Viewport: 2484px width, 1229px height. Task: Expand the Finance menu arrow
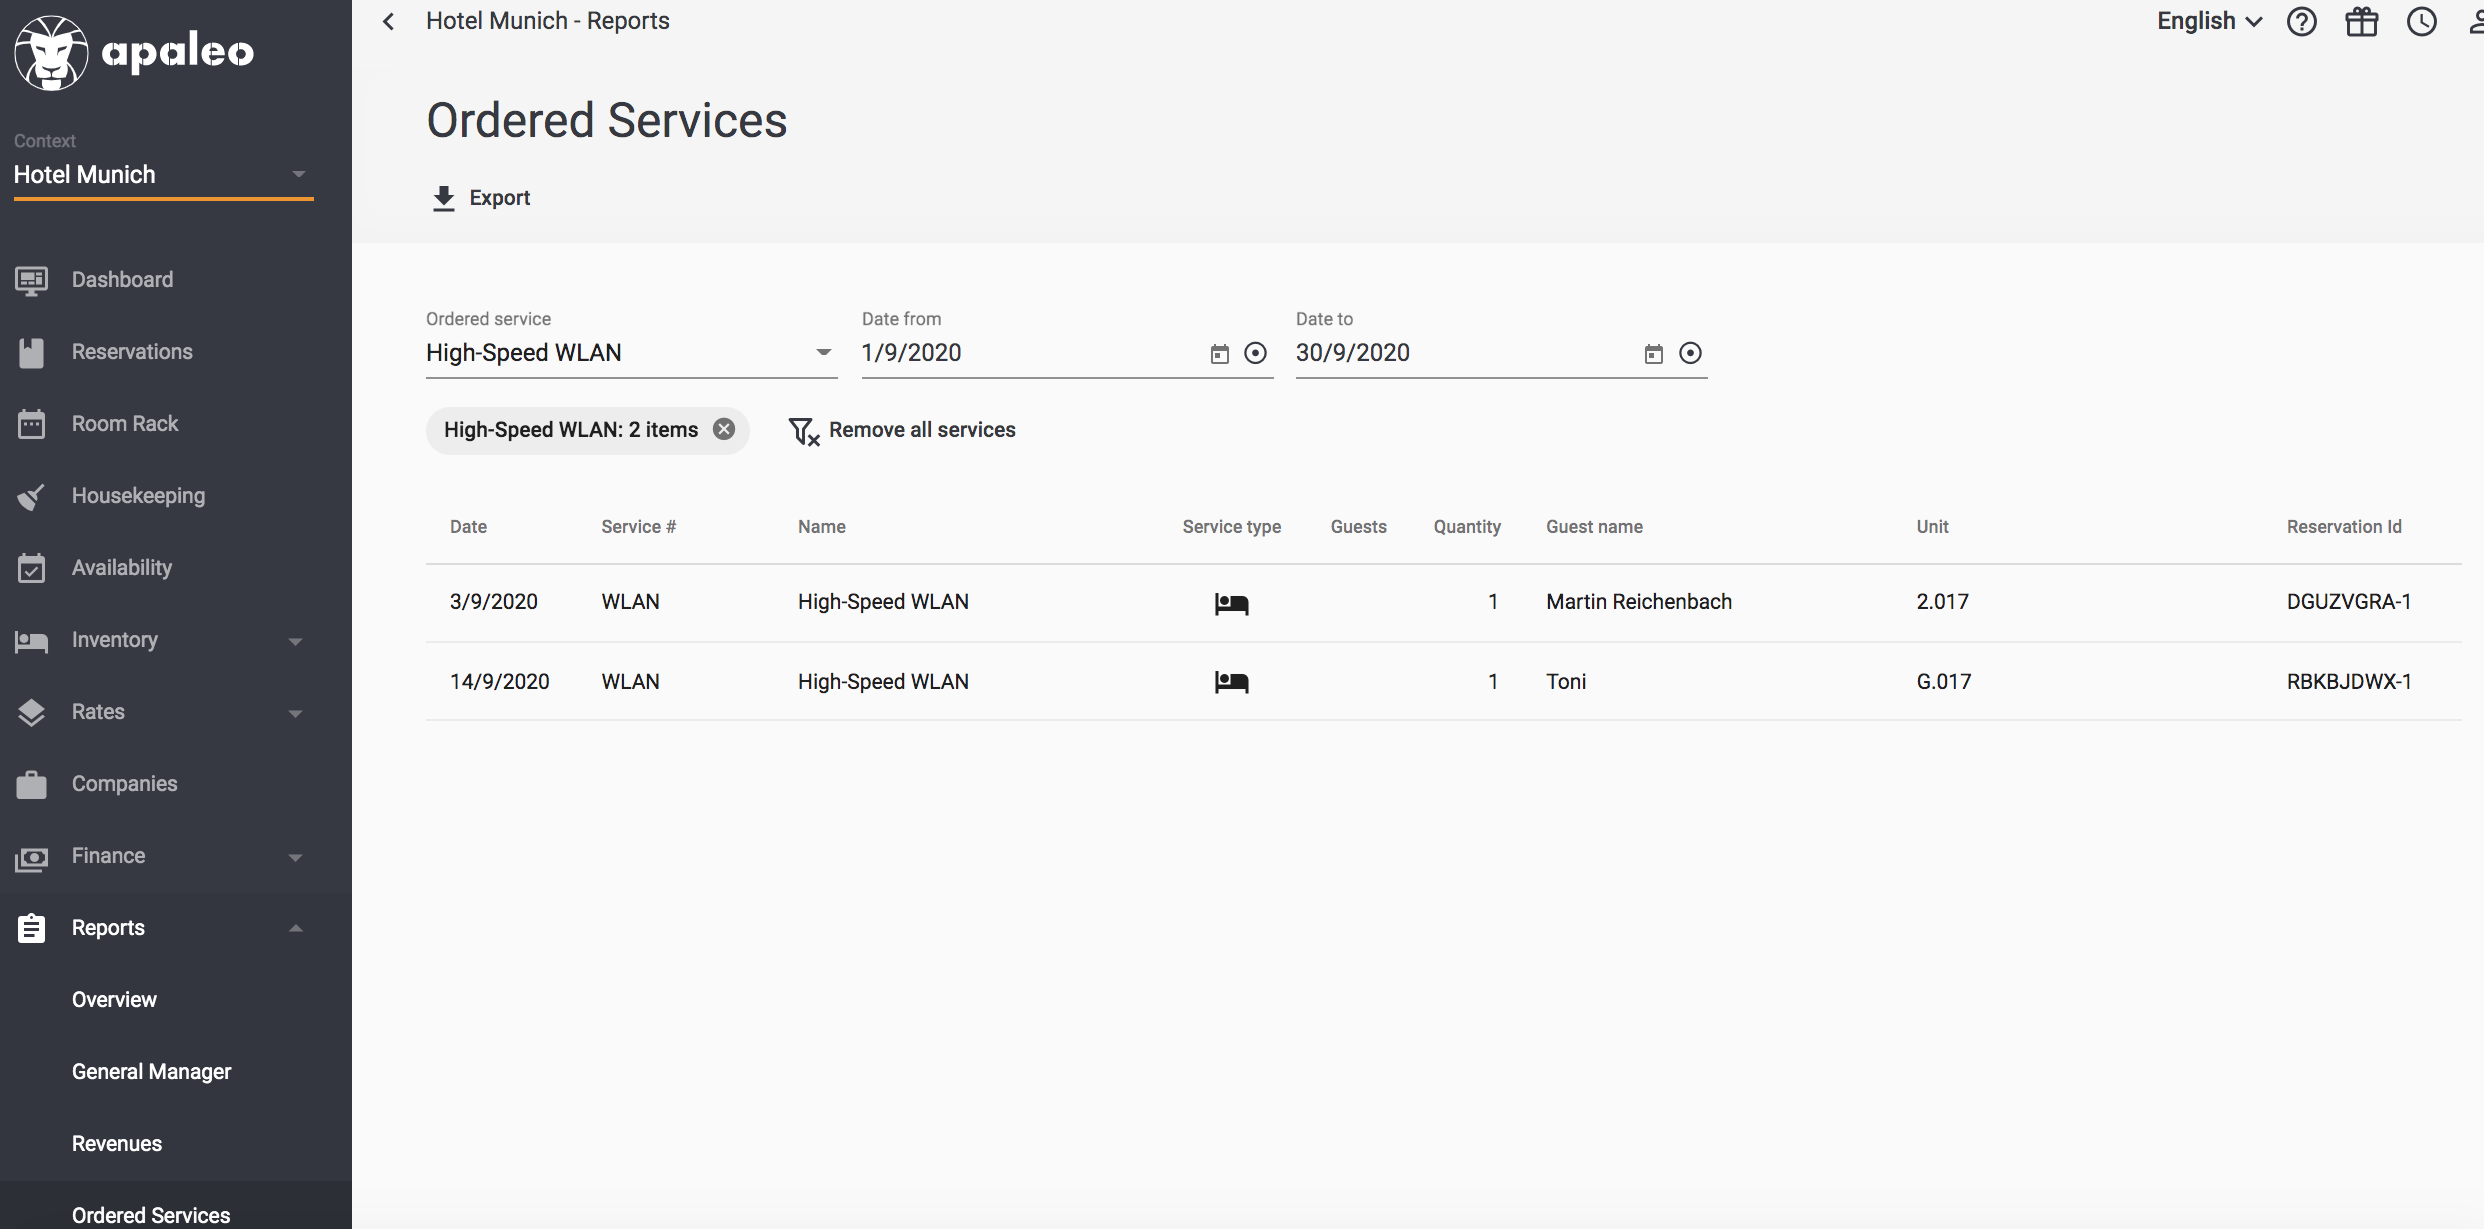tap(295, 857)
